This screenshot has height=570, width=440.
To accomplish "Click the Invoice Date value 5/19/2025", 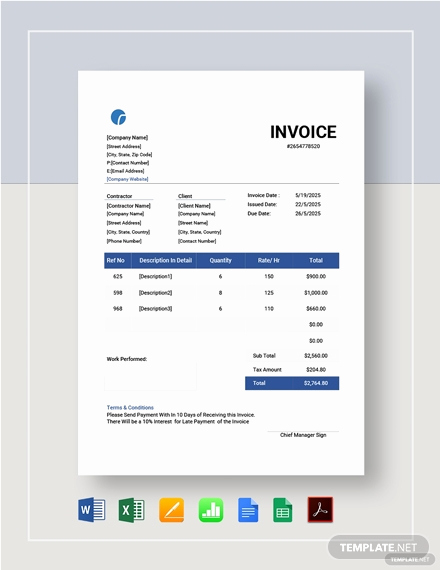I will pyautogui.click(x=308, y=195).
